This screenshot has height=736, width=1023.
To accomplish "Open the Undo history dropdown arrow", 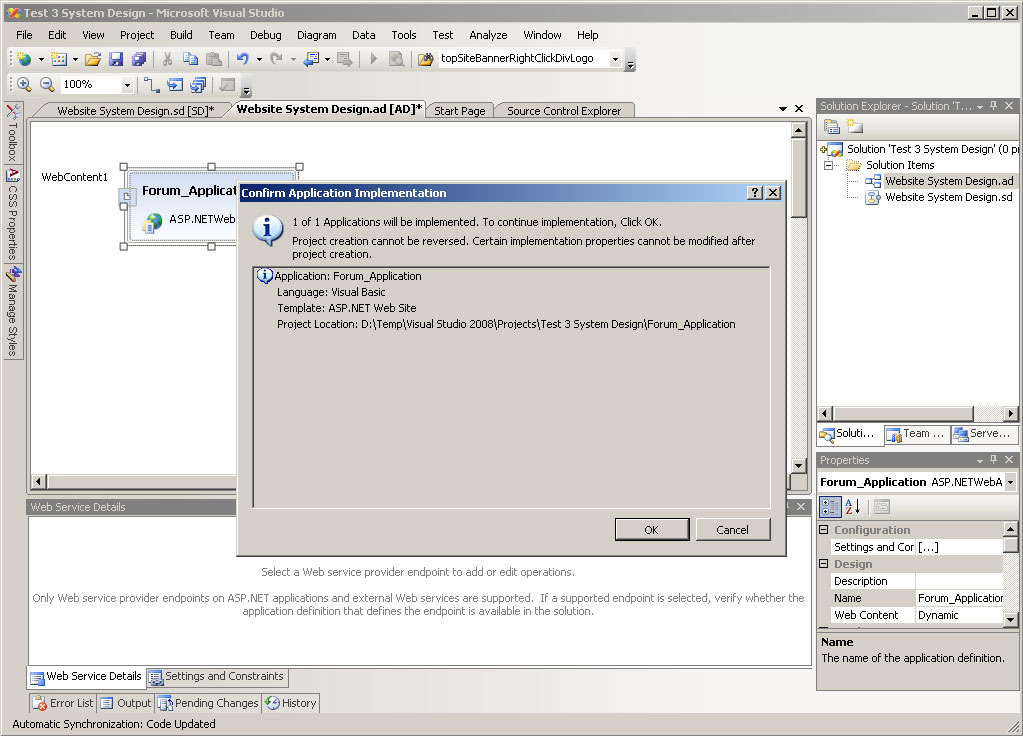I will (259, 59).
